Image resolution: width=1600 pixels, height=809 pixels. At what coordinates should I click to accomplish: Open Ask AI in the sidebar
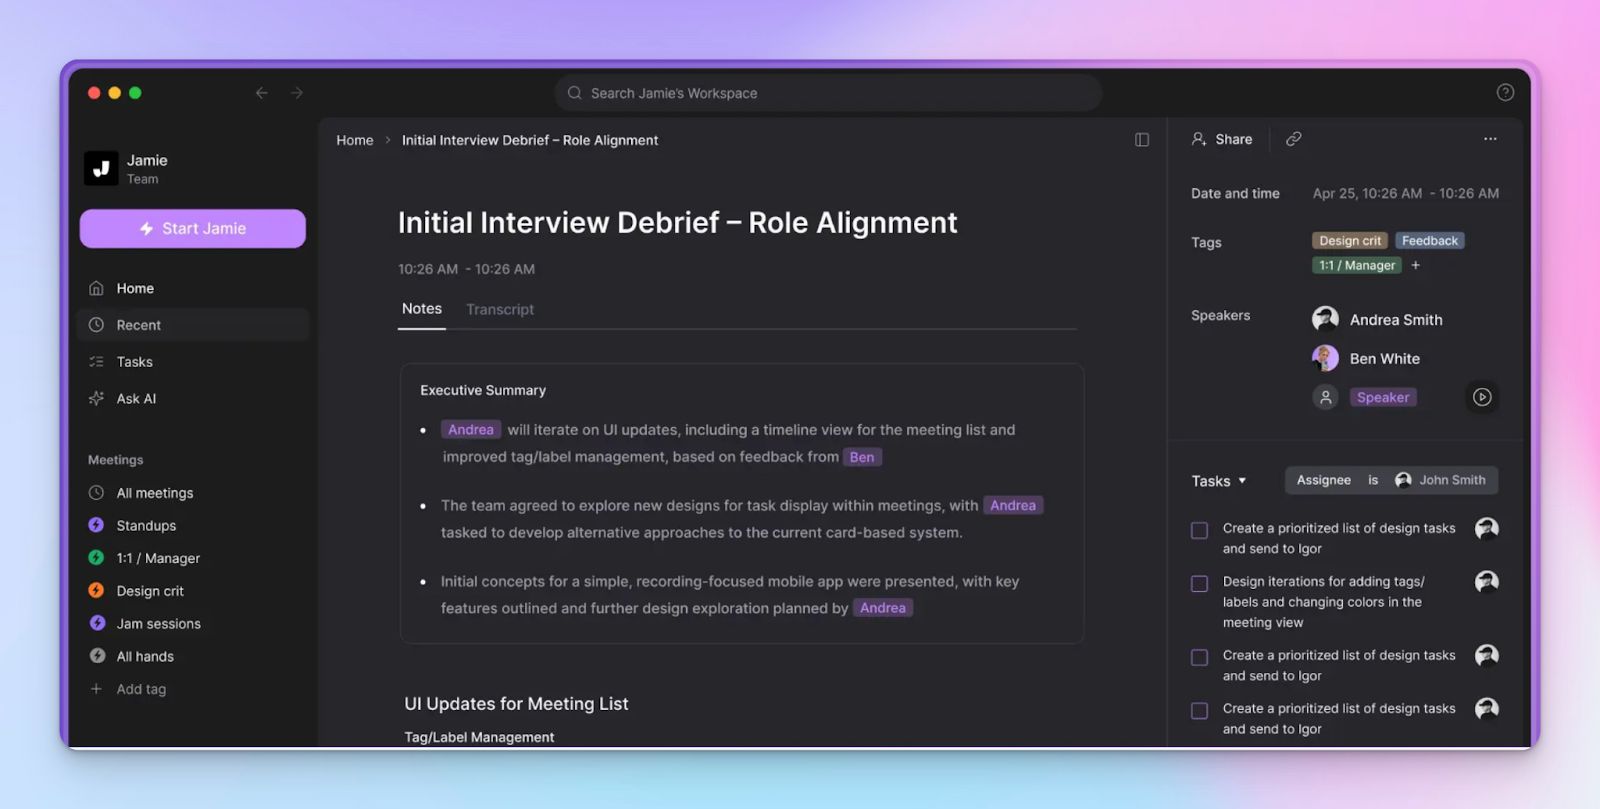click(136, 398)
